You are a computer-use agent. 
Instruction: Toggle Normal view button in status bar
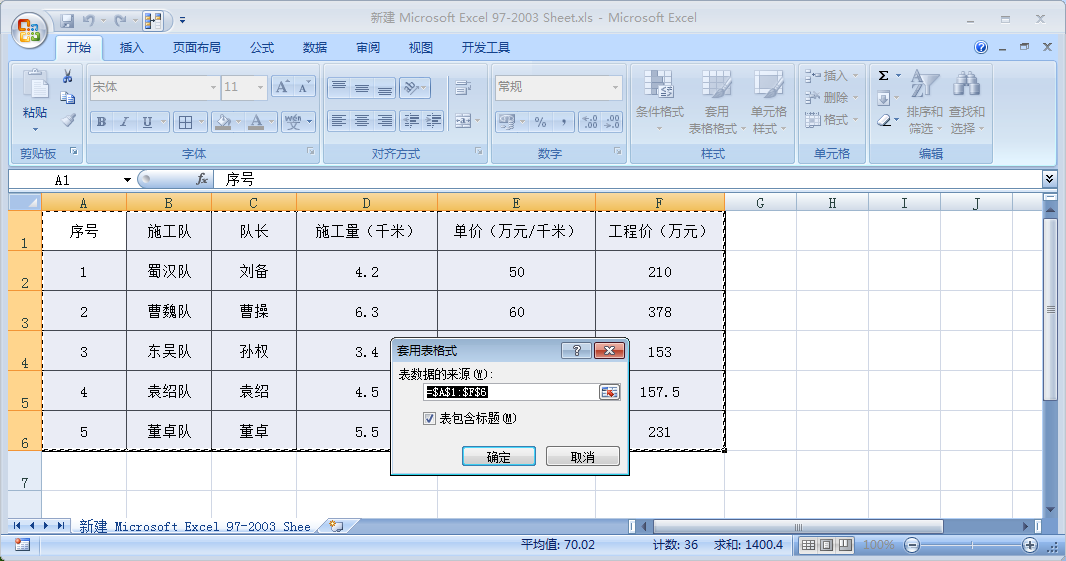coord(809,545)
